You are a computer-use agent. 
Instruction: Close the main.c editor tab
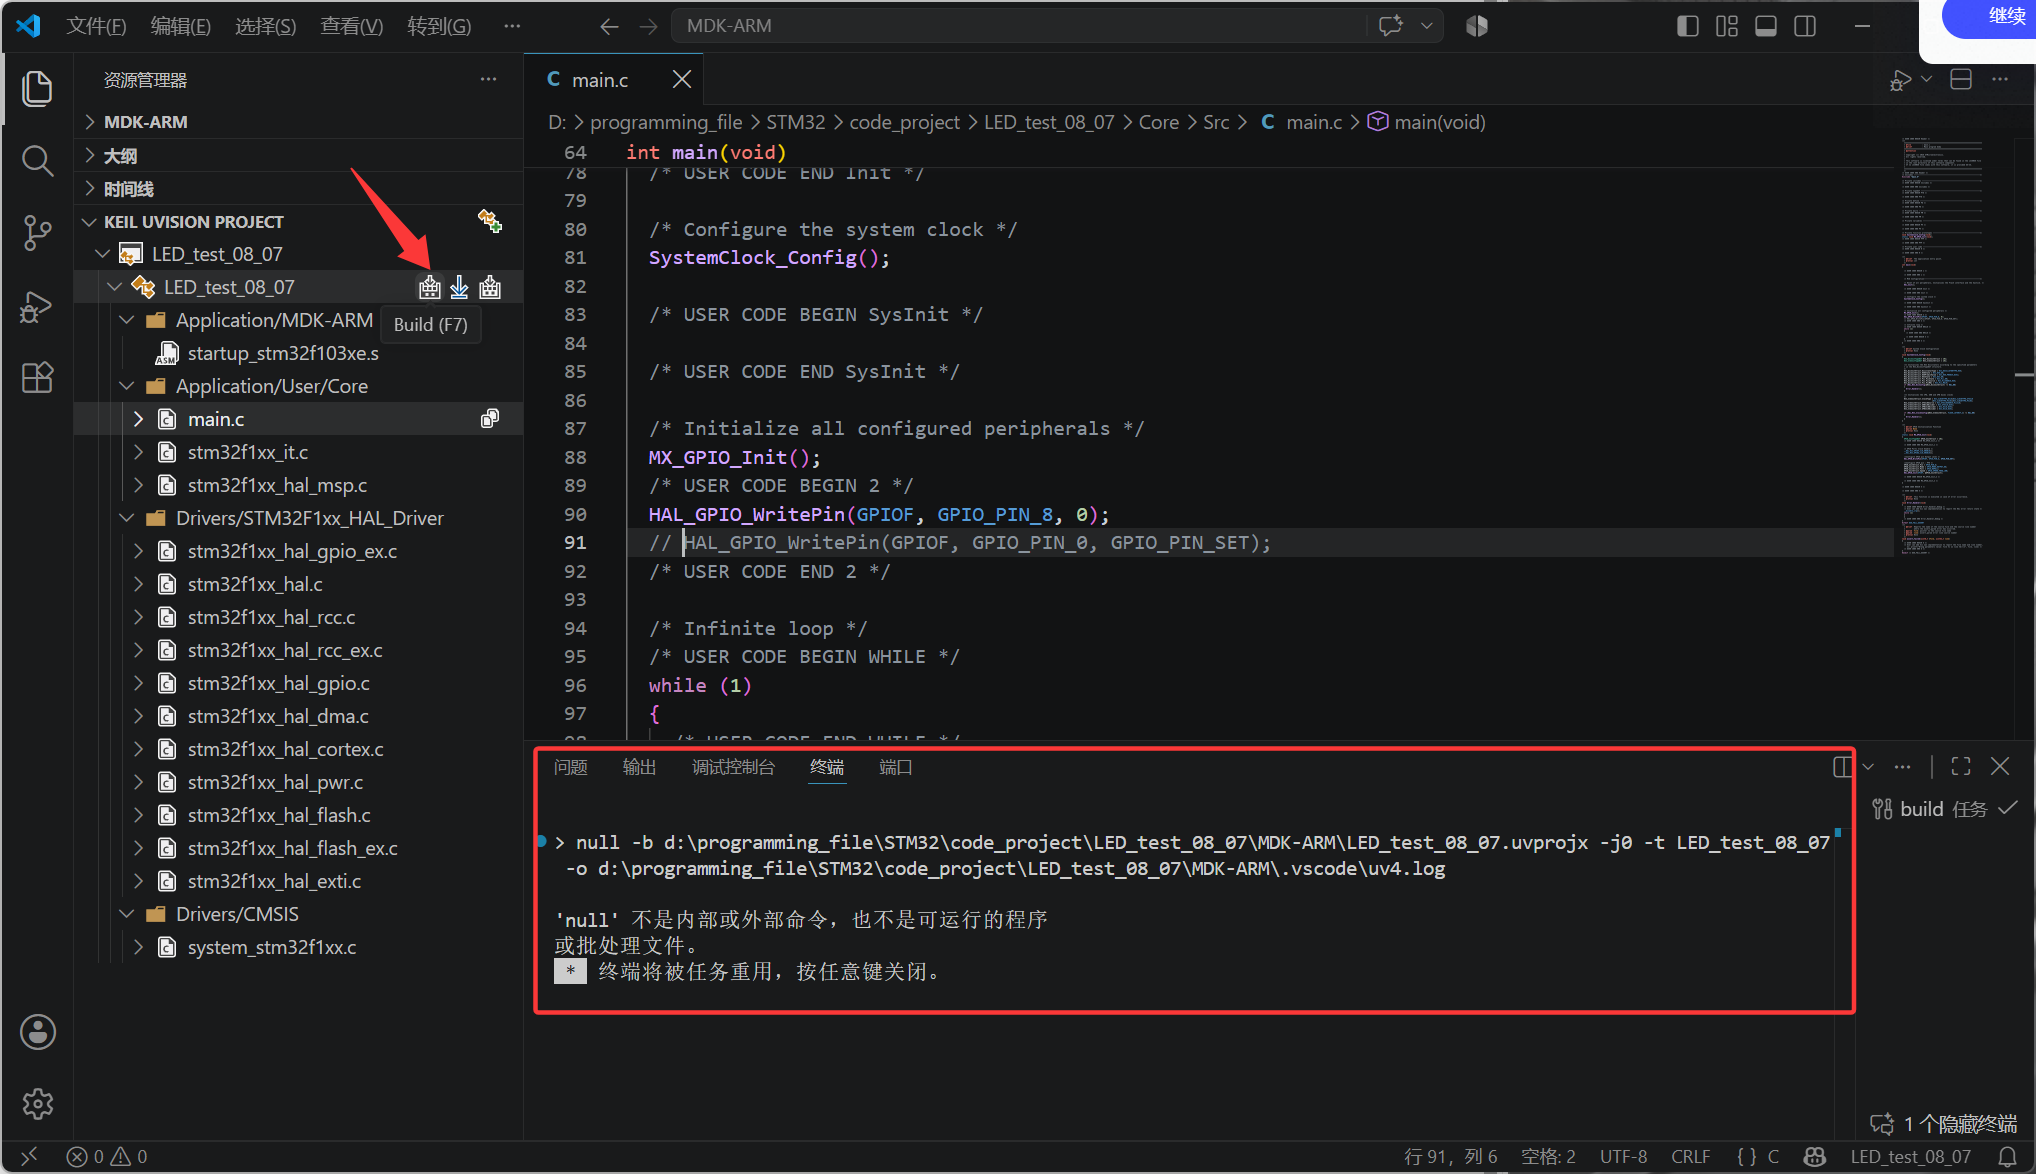click(682, 80)
